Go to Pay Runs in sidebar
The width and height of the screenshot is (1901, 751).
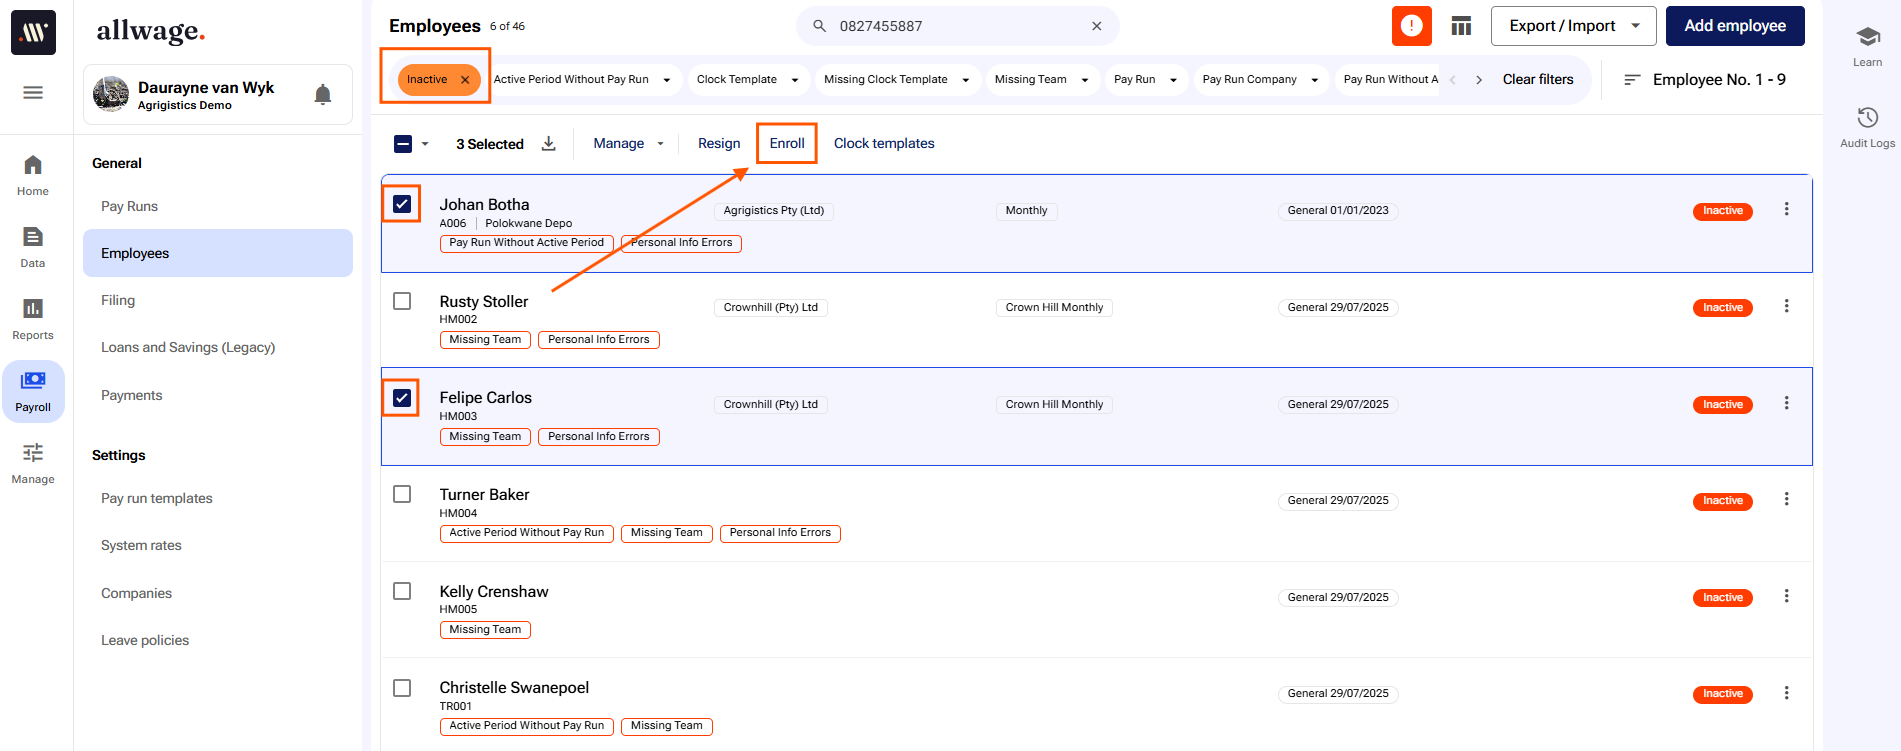click(130, 206)
